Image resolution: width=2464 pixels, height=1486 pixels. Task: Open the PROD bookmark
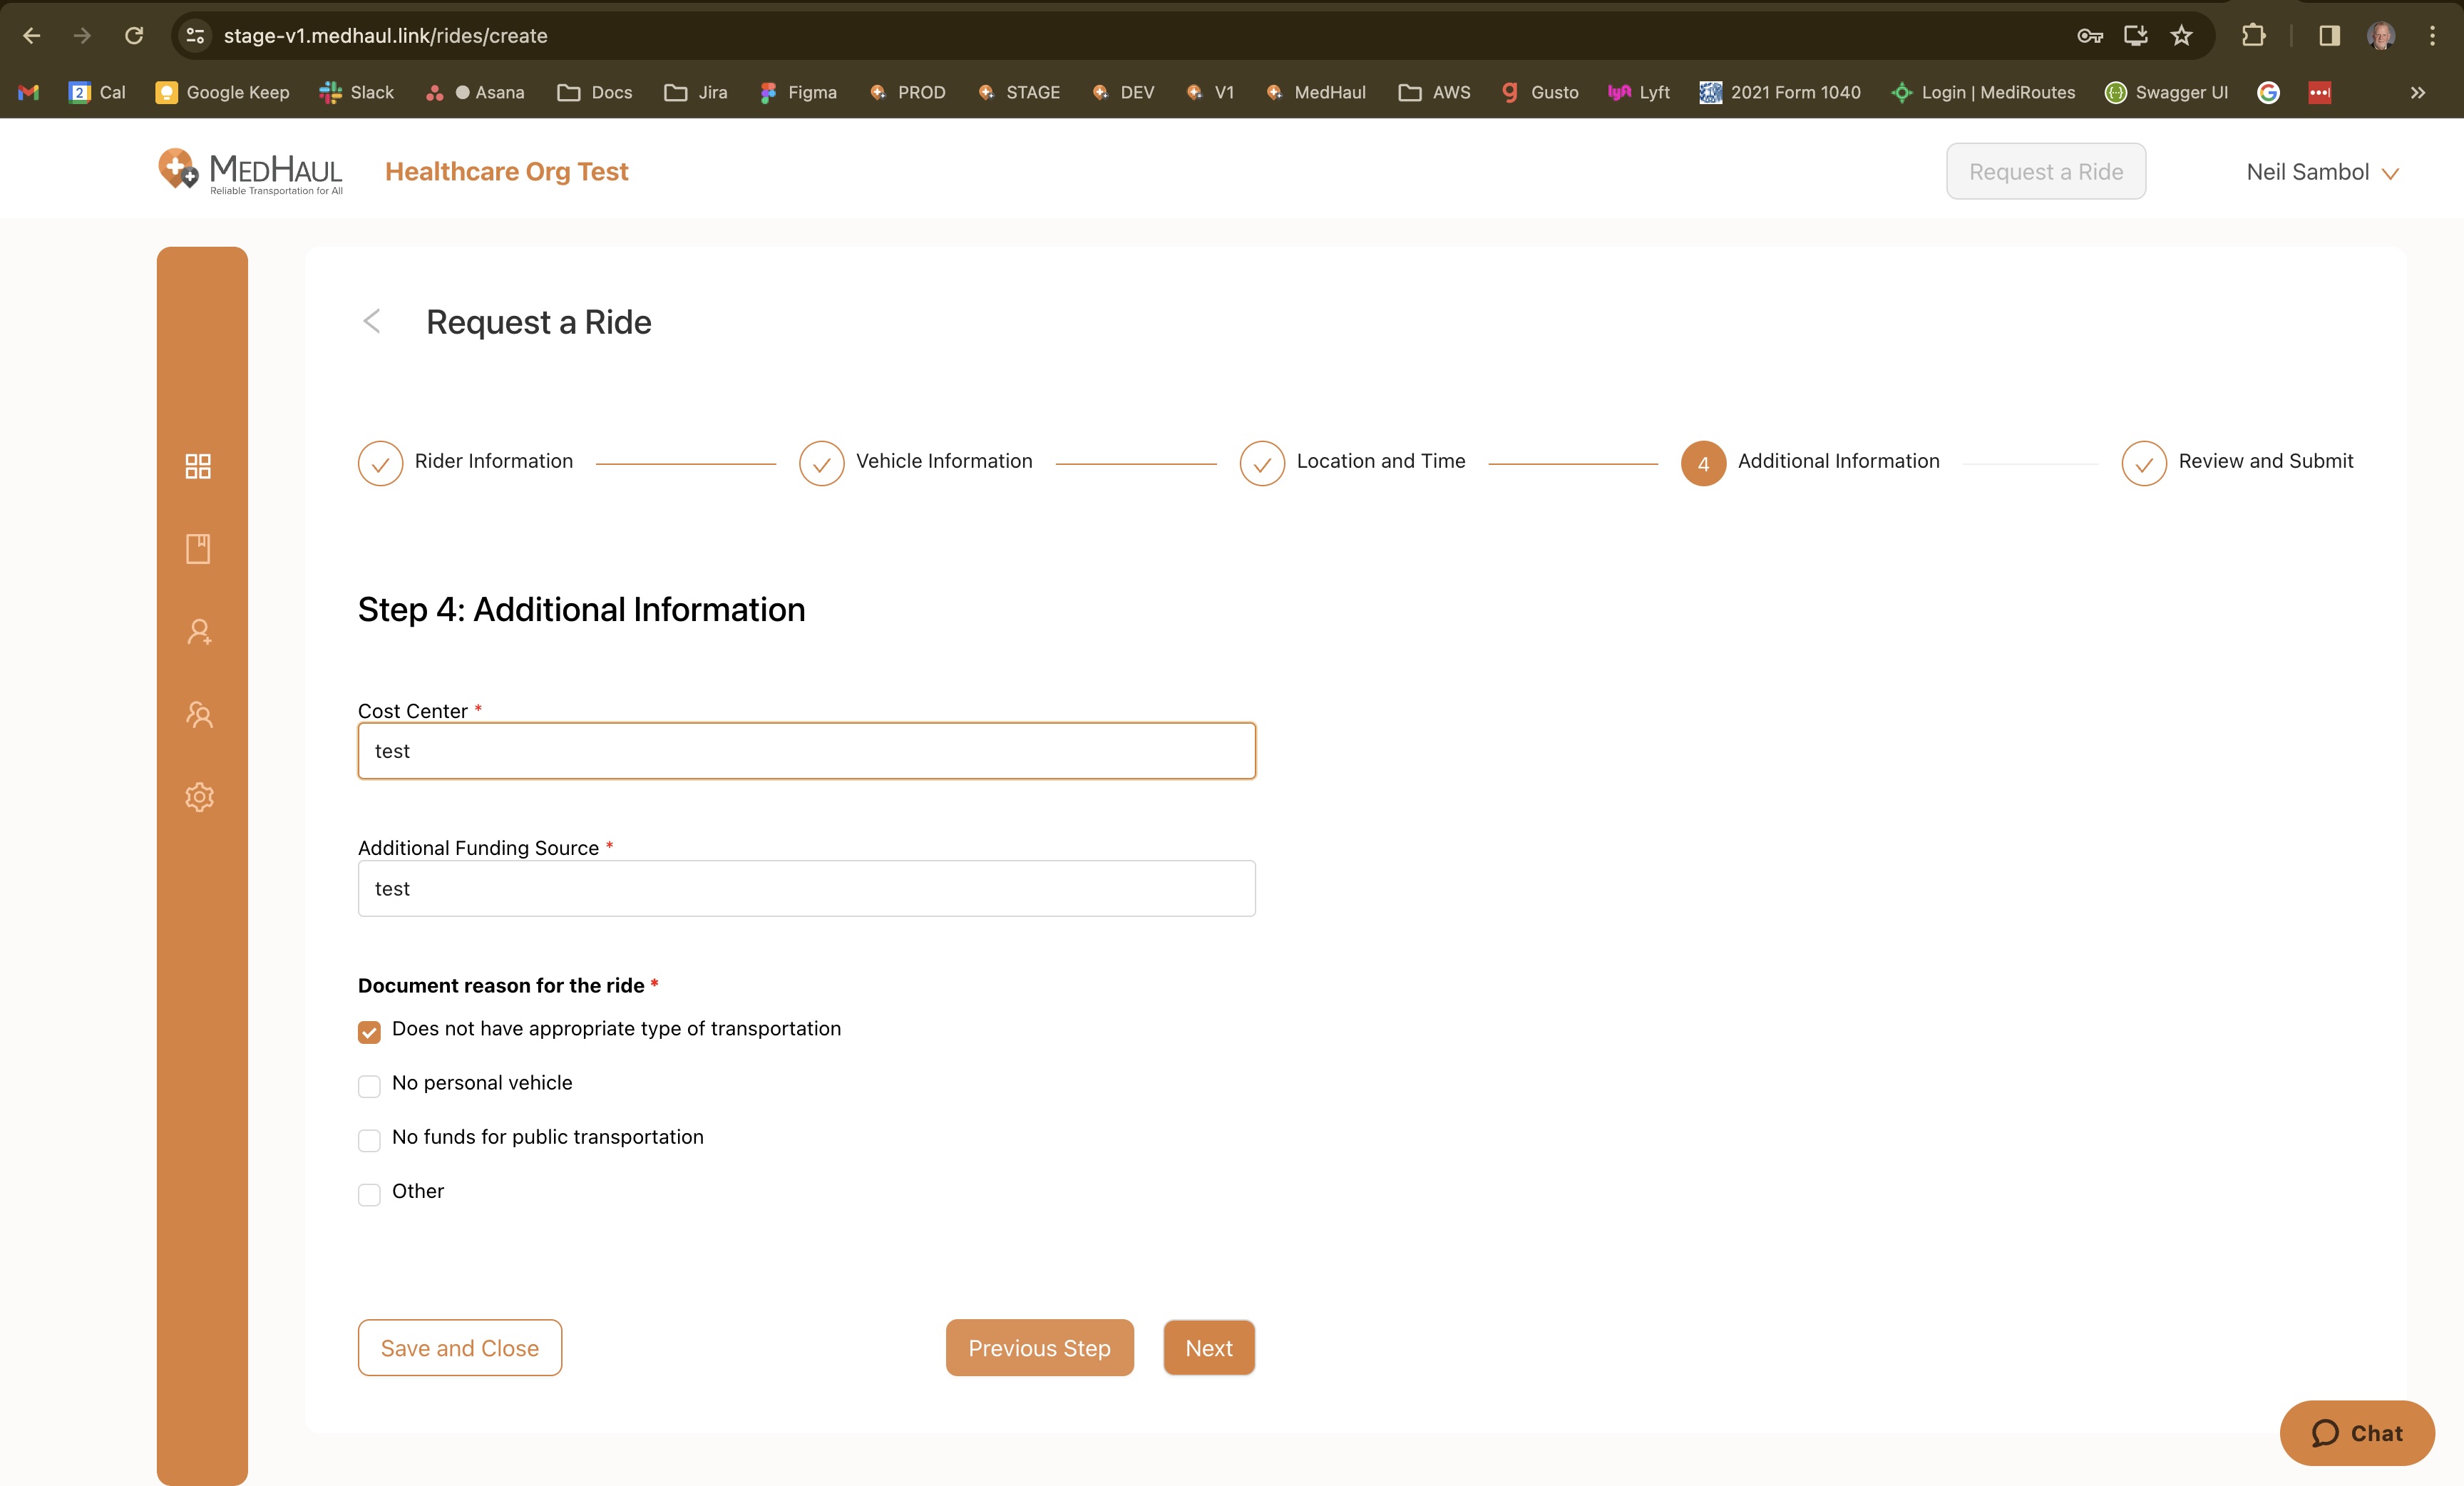[907, 92]
